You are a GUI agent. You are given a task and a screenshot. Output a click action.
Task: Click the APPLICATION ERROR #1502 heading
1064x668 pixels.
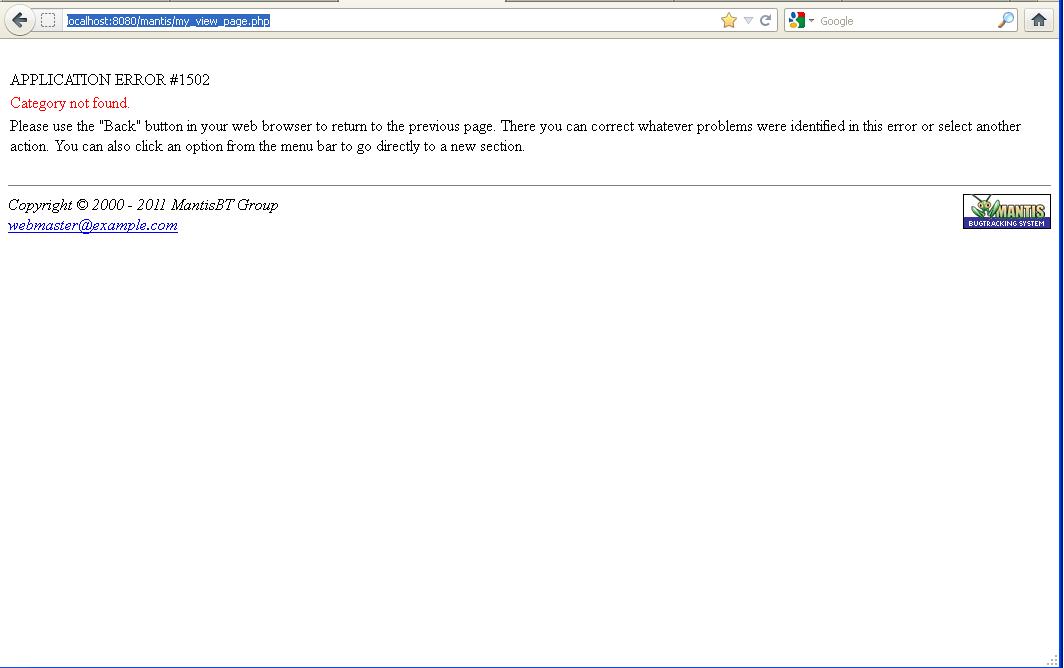110,80
